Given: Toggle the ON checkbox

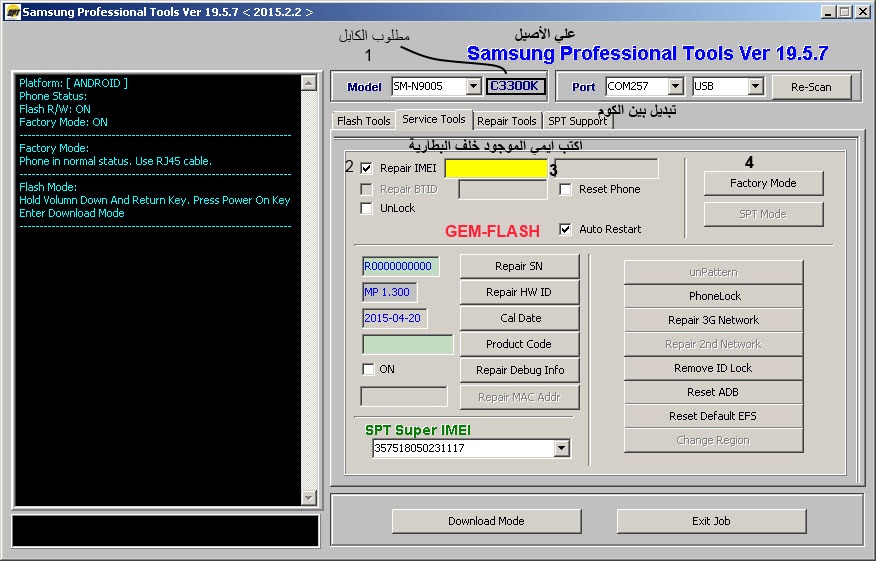Looking at the screenshot, I should [x=368, y=369].
